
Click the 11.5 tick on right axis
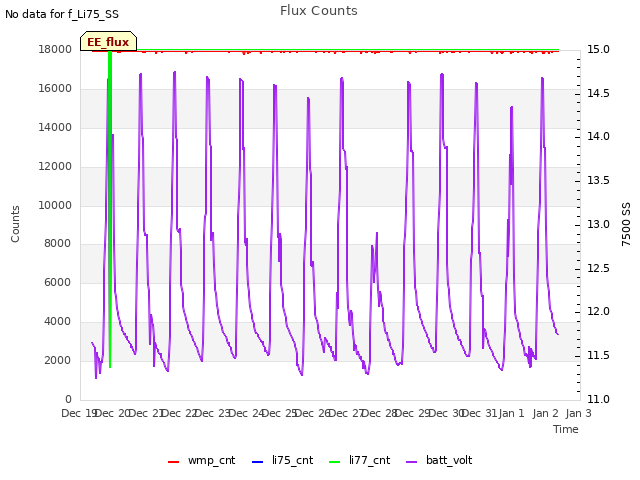pos(598,356)
